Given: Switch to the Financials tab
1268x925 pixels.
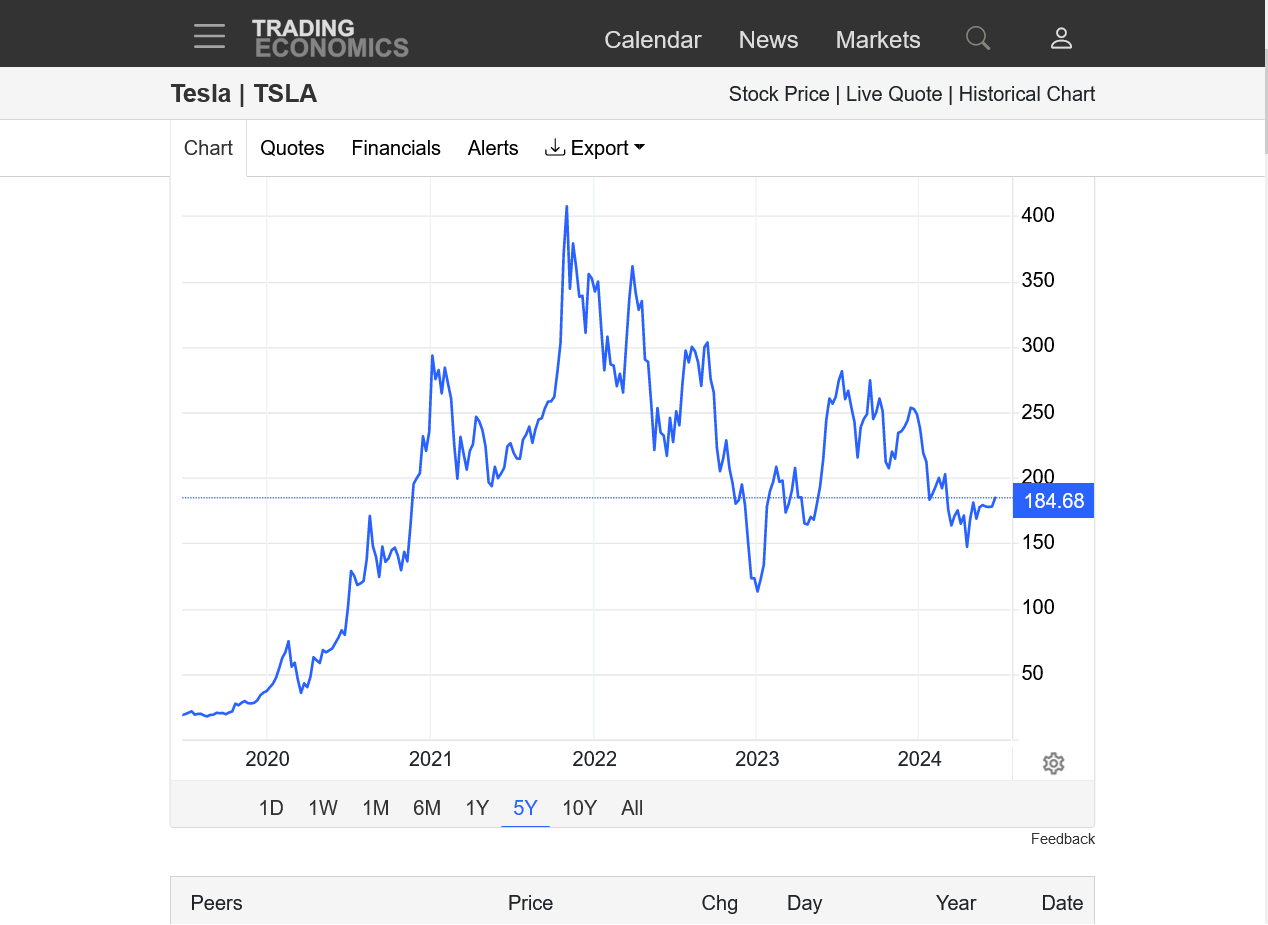Looking at the screenshot, I should pyautogui.click(x=396, y=148).
